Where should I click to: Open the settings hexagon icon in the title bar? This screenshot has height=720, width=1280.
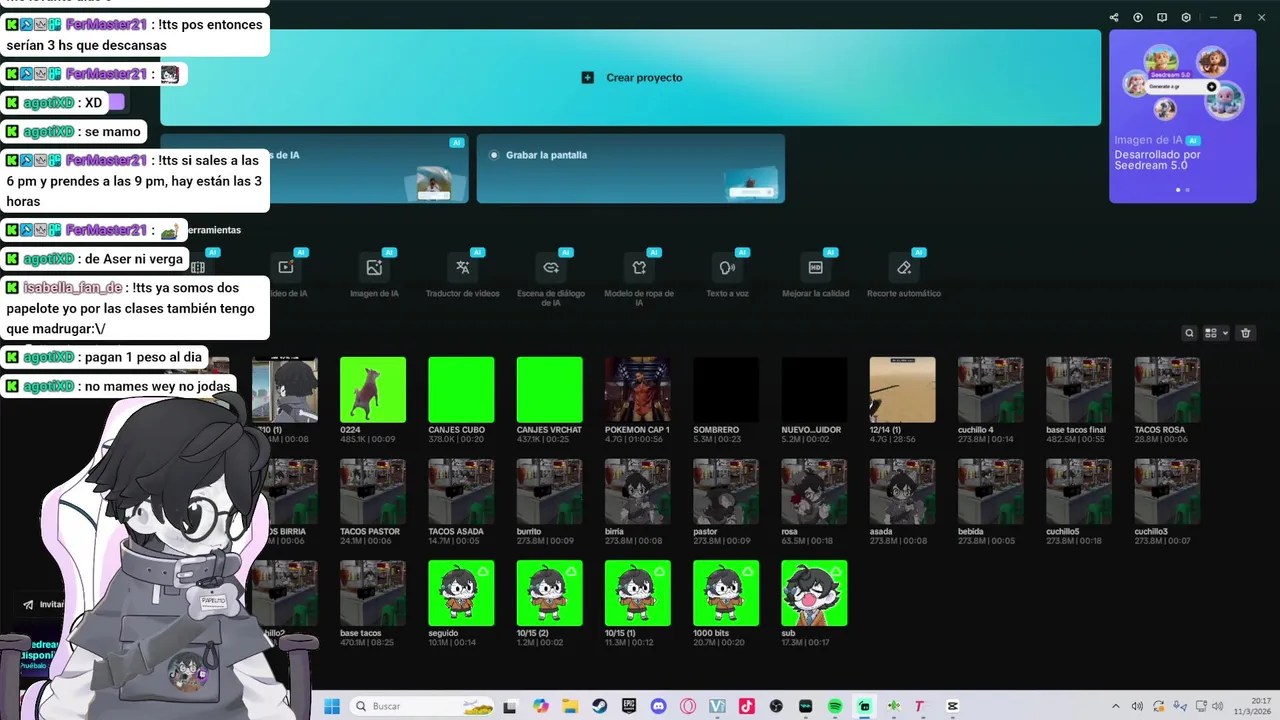tap(1186, 17)
